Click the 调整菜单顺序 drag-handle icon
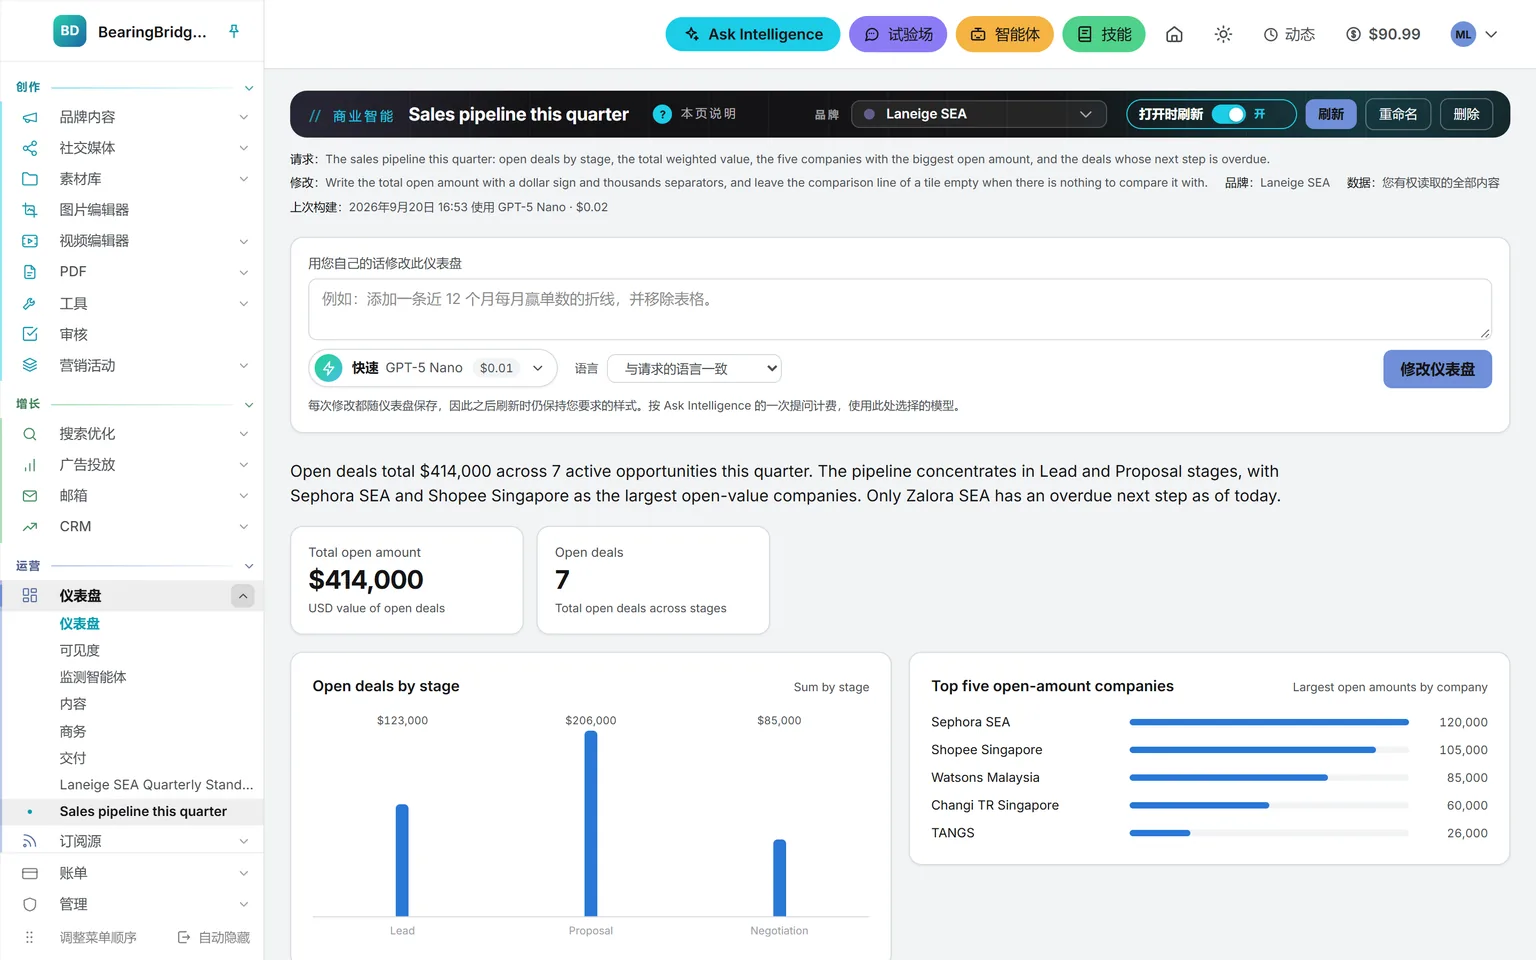Image resolution: width=1536 pixels, height=960 pixels. pos(30,937)
